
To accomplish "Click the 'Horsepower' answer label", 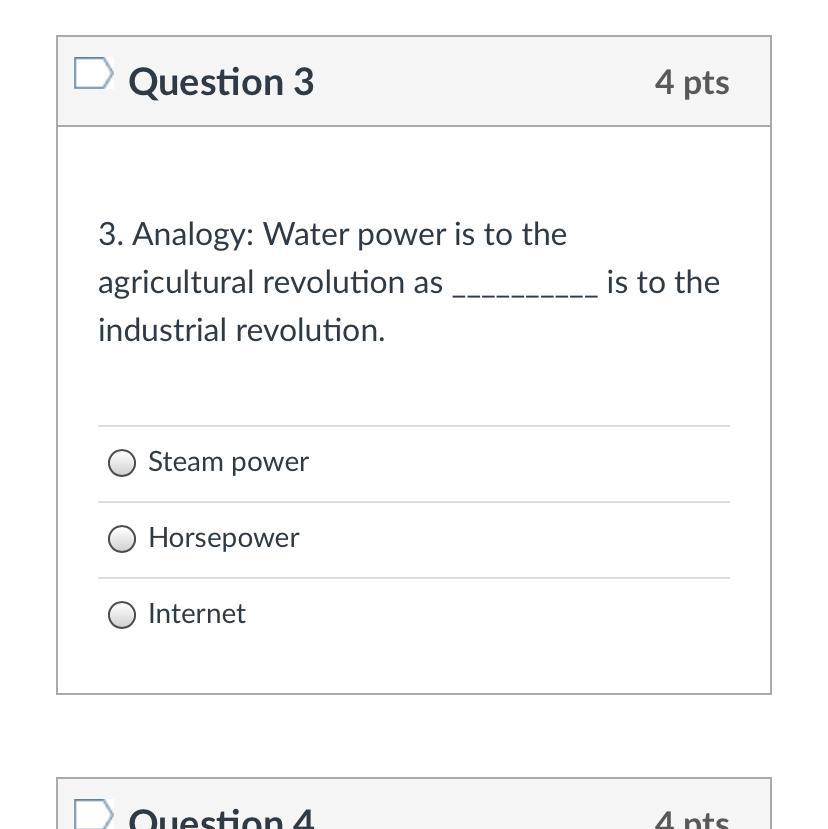I will [x=223, y=538].
